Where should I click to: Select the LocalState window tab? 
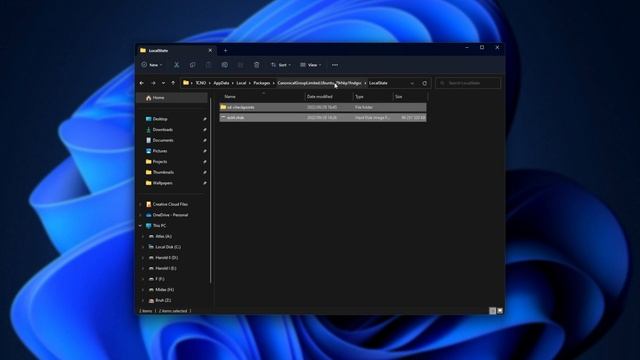176,51
